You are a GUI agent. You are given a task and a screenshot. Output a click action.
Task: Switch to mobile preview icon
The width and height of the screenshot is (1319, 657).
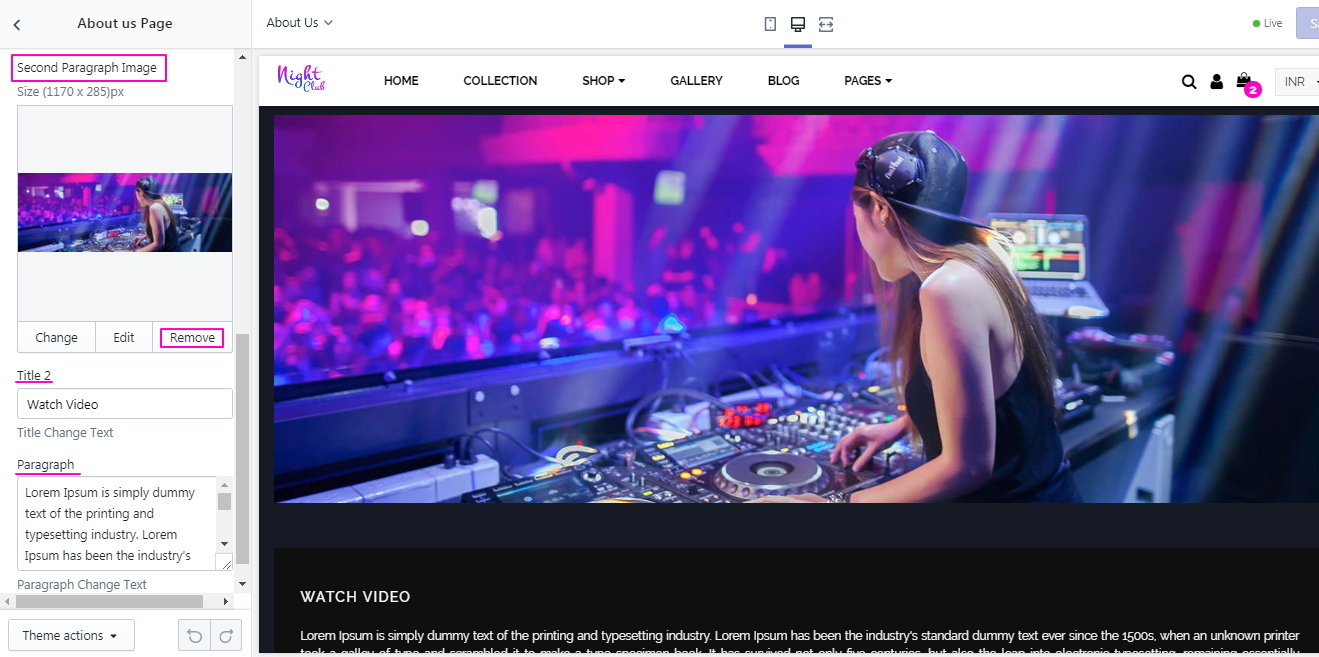tap(770, 24)
